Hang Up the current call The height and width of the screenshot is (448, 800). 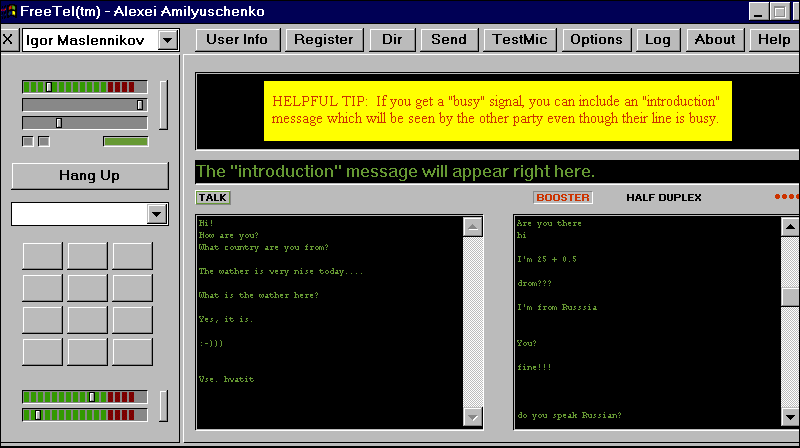[x=89, y=175]
